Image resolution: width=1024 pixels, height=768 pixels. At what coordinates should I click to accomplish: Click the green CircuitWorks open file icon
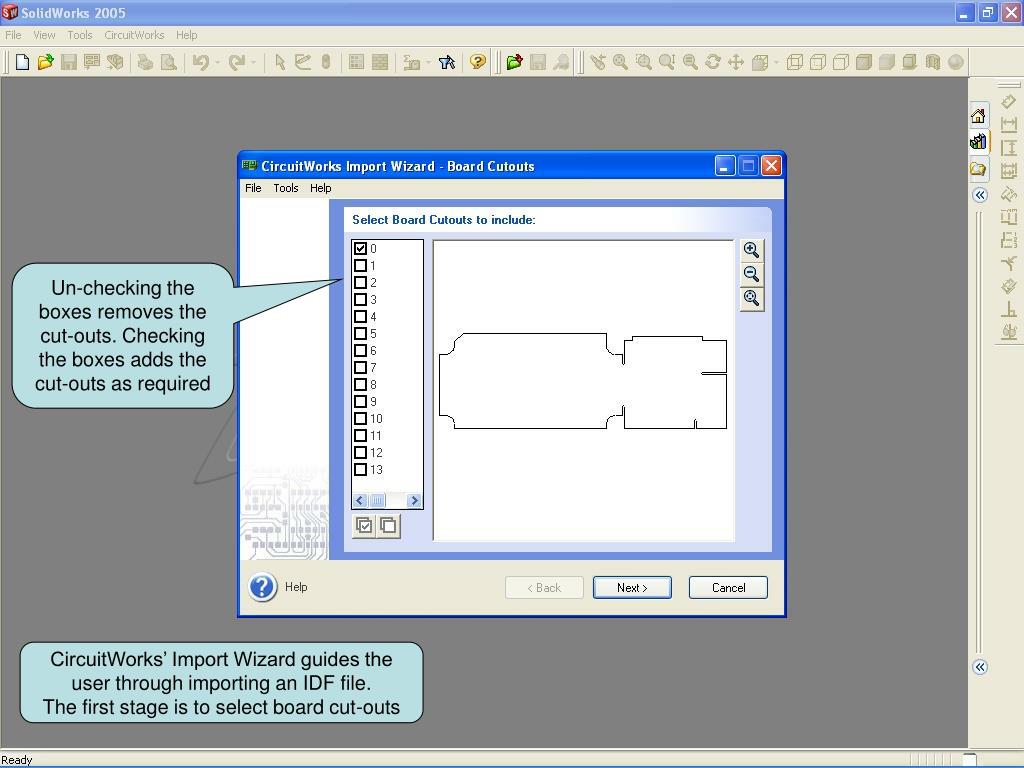click(515, 62)
